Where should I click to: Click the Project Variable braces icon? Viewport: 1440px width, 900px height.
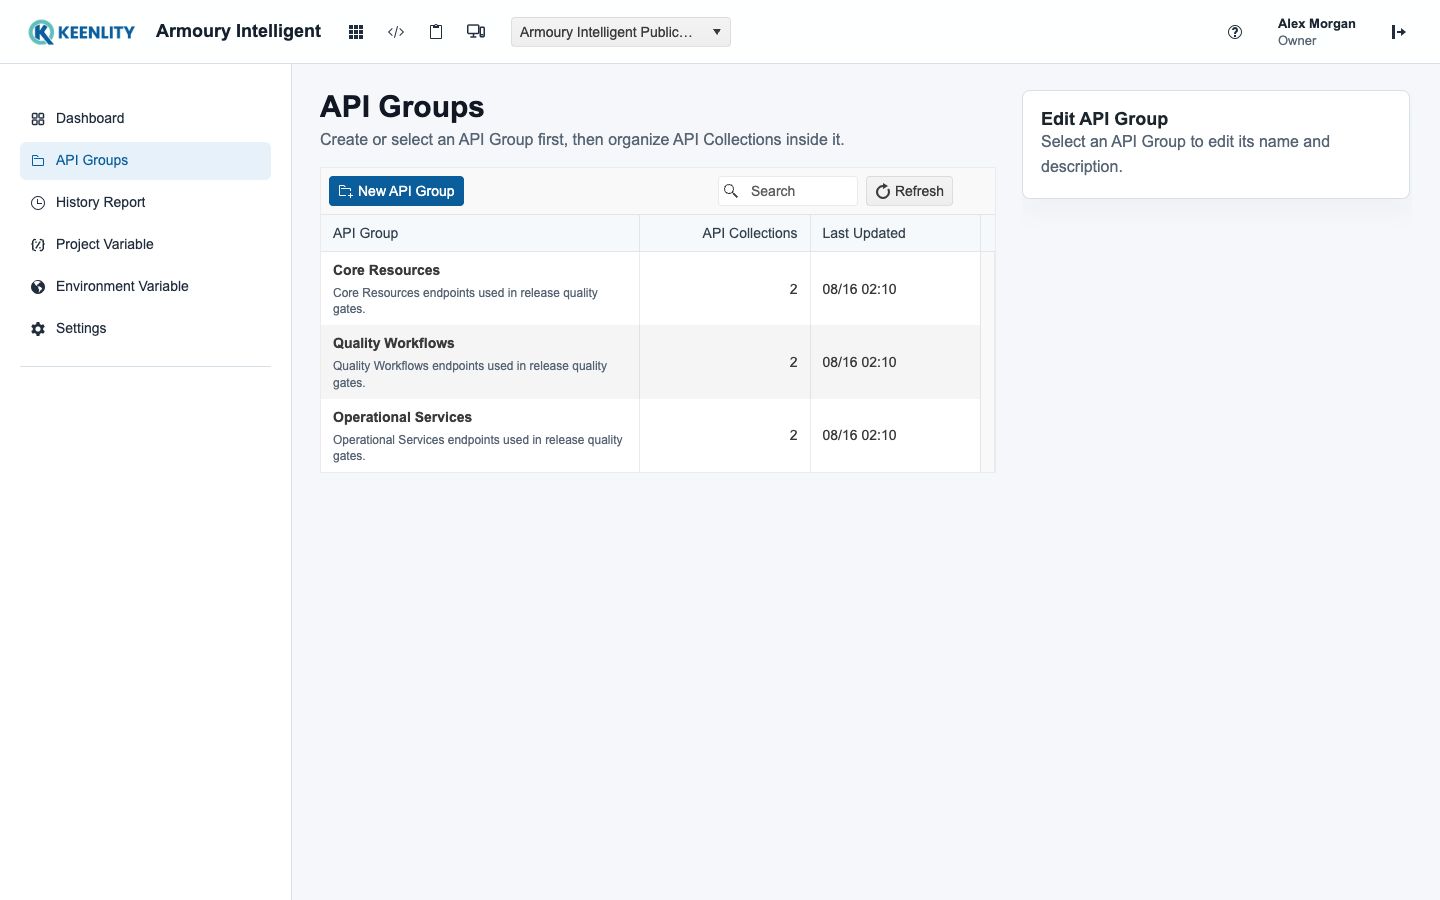click(x=38, y=245)
